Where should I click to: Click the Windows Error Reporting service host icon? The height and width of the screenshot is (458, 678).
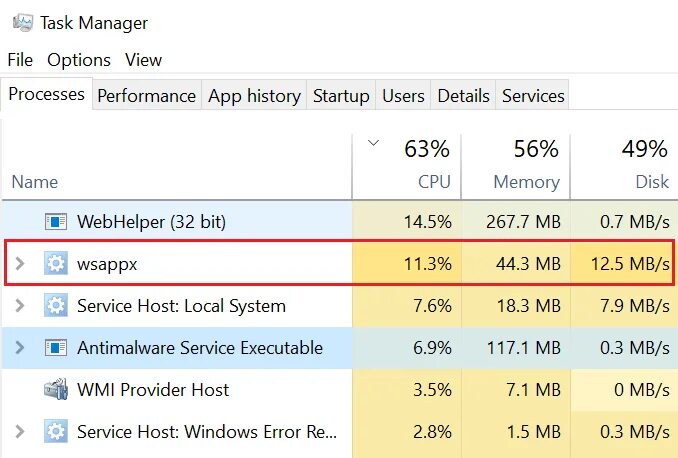[x=56, y=432]
